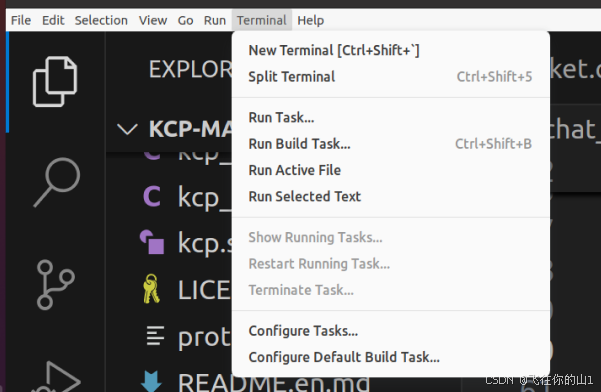Choose New Terminal from the menu
This screenshot has width=601, height=392.
tap(391, 50)
